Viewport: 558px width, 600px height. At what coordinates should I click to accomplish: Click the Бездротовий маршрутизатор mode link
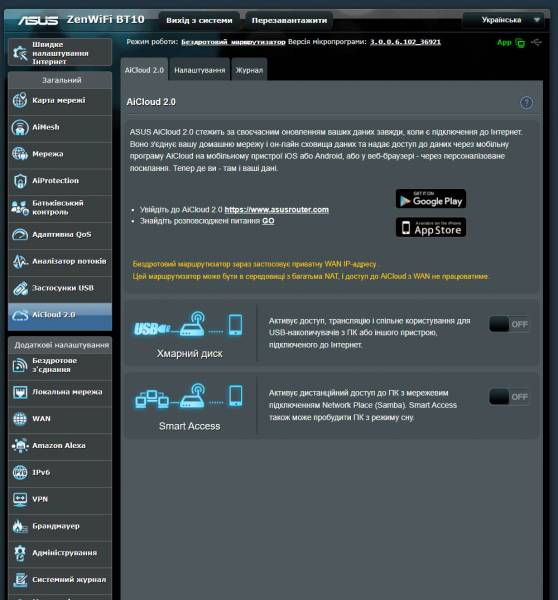[233, 42]
